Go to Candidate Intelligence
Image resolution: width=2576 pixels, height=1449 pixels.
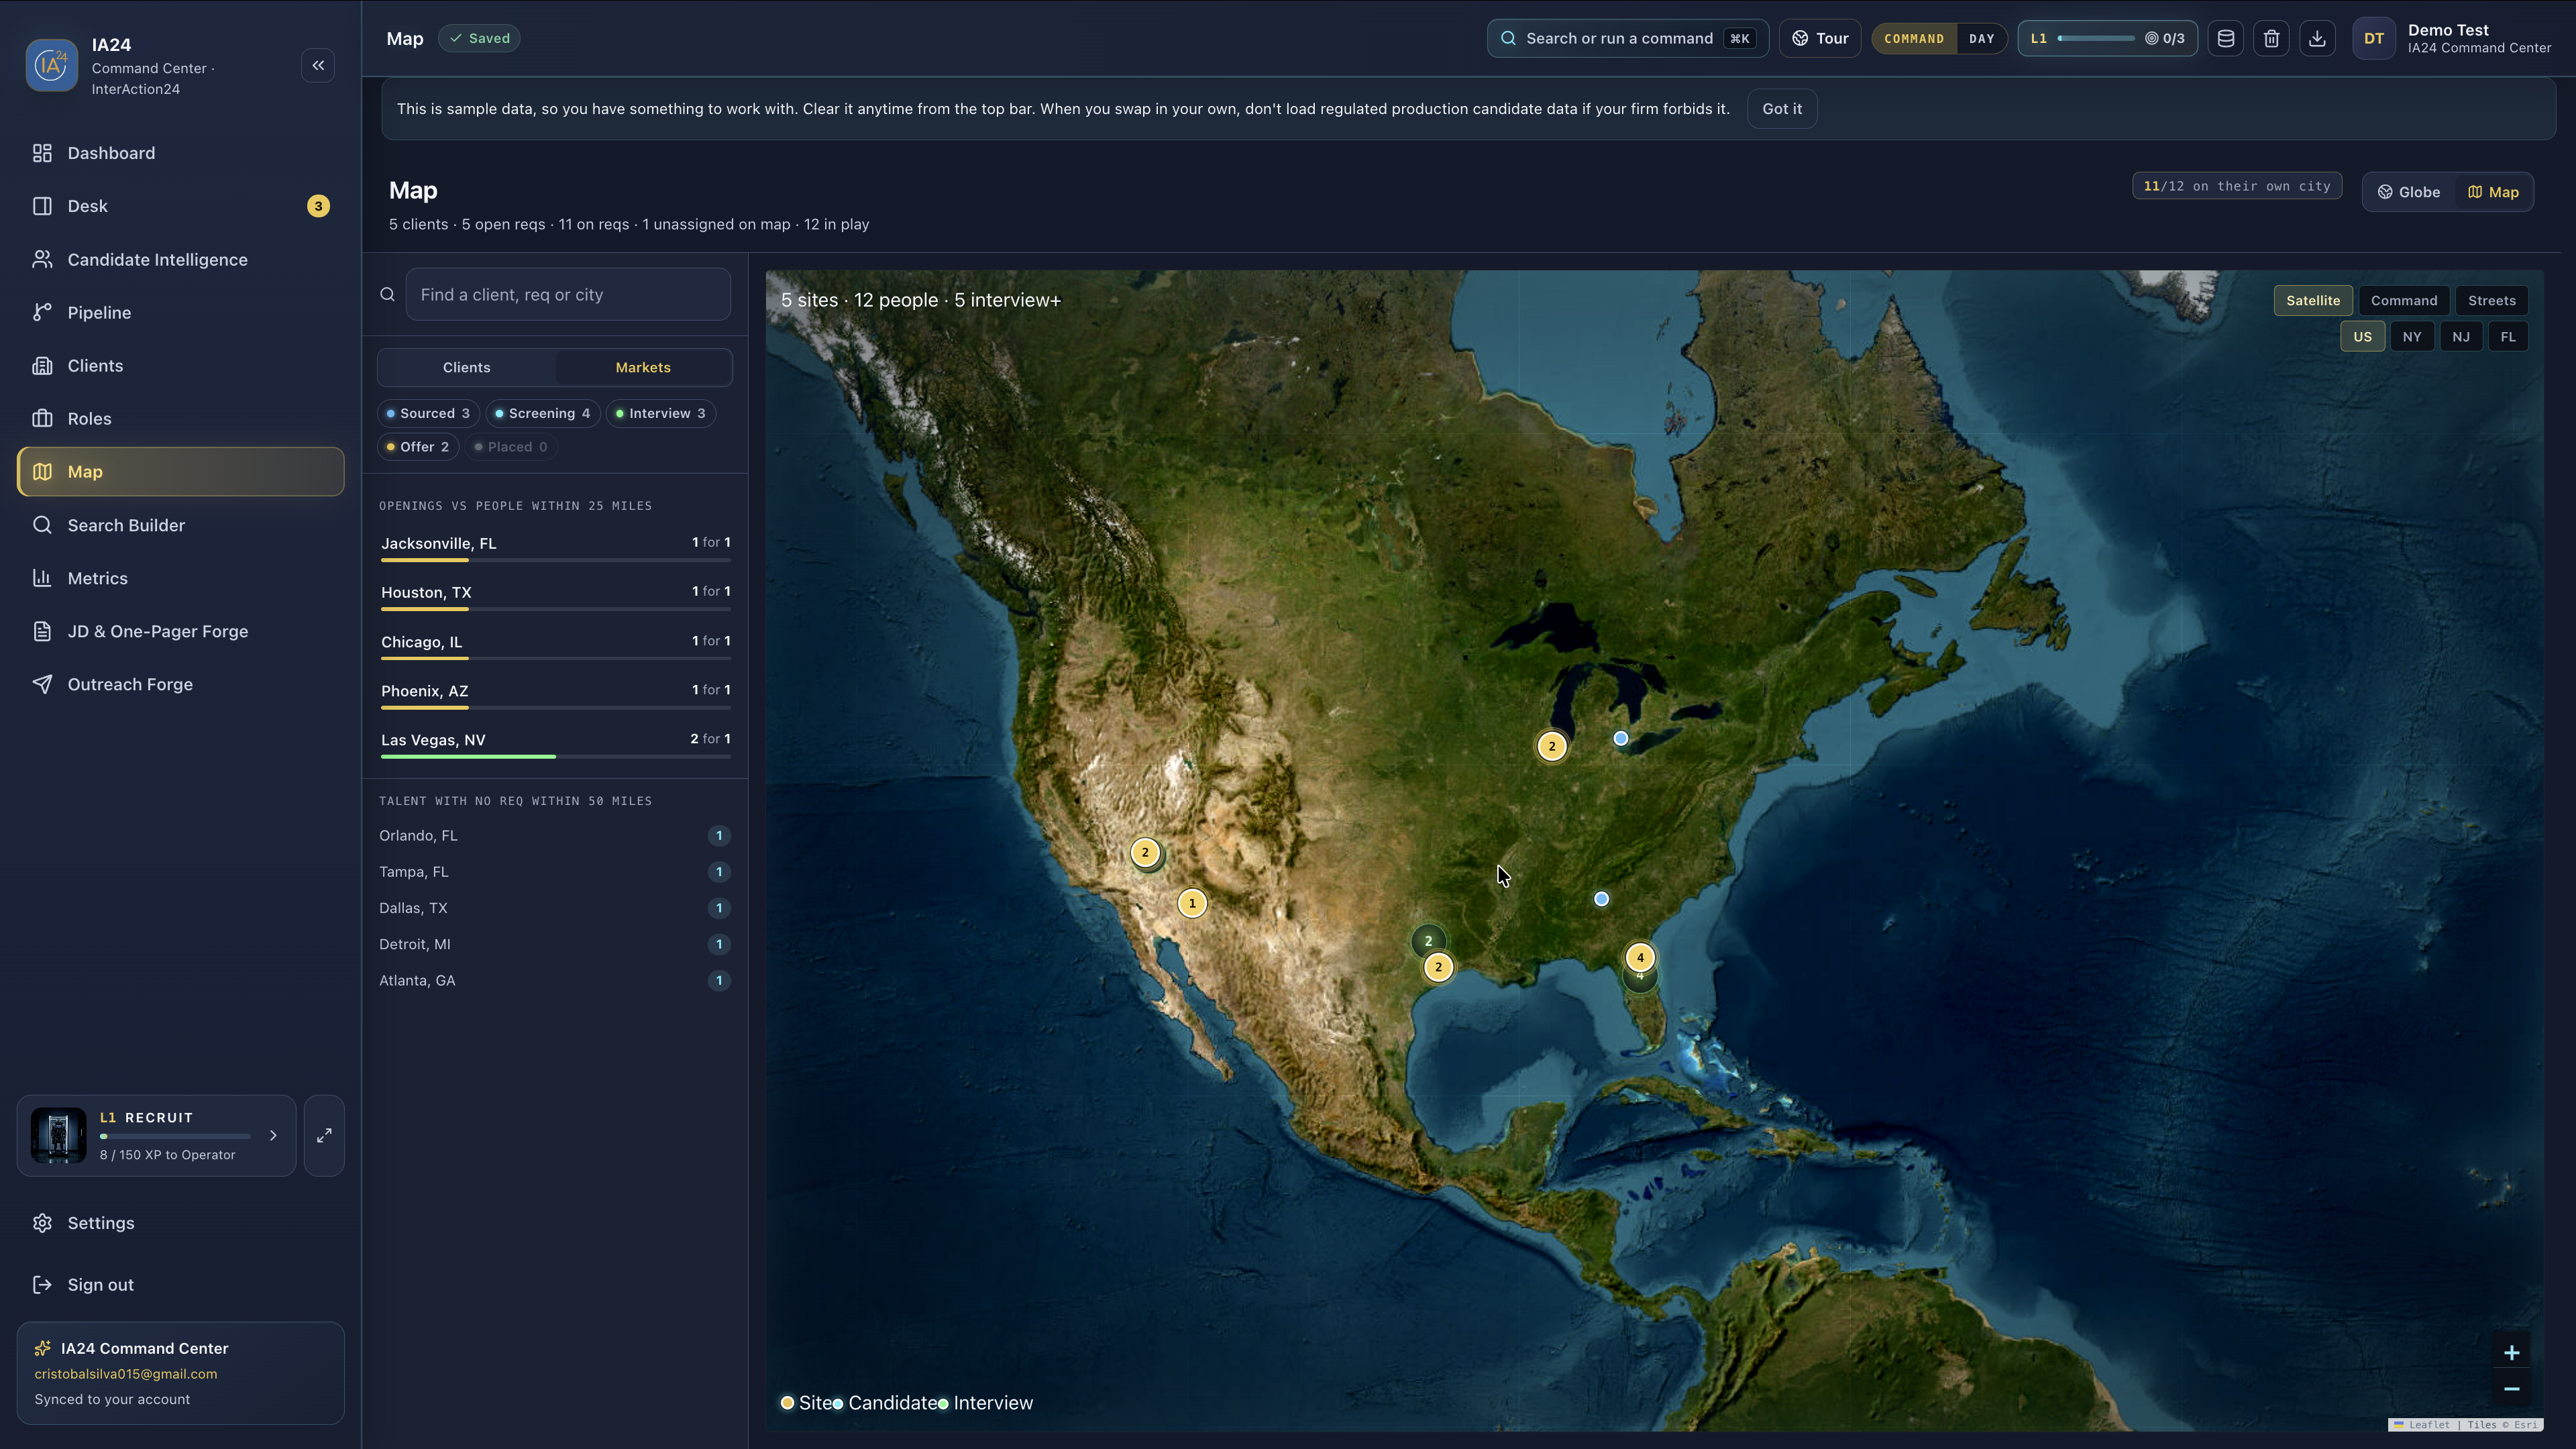coord(181,259)
